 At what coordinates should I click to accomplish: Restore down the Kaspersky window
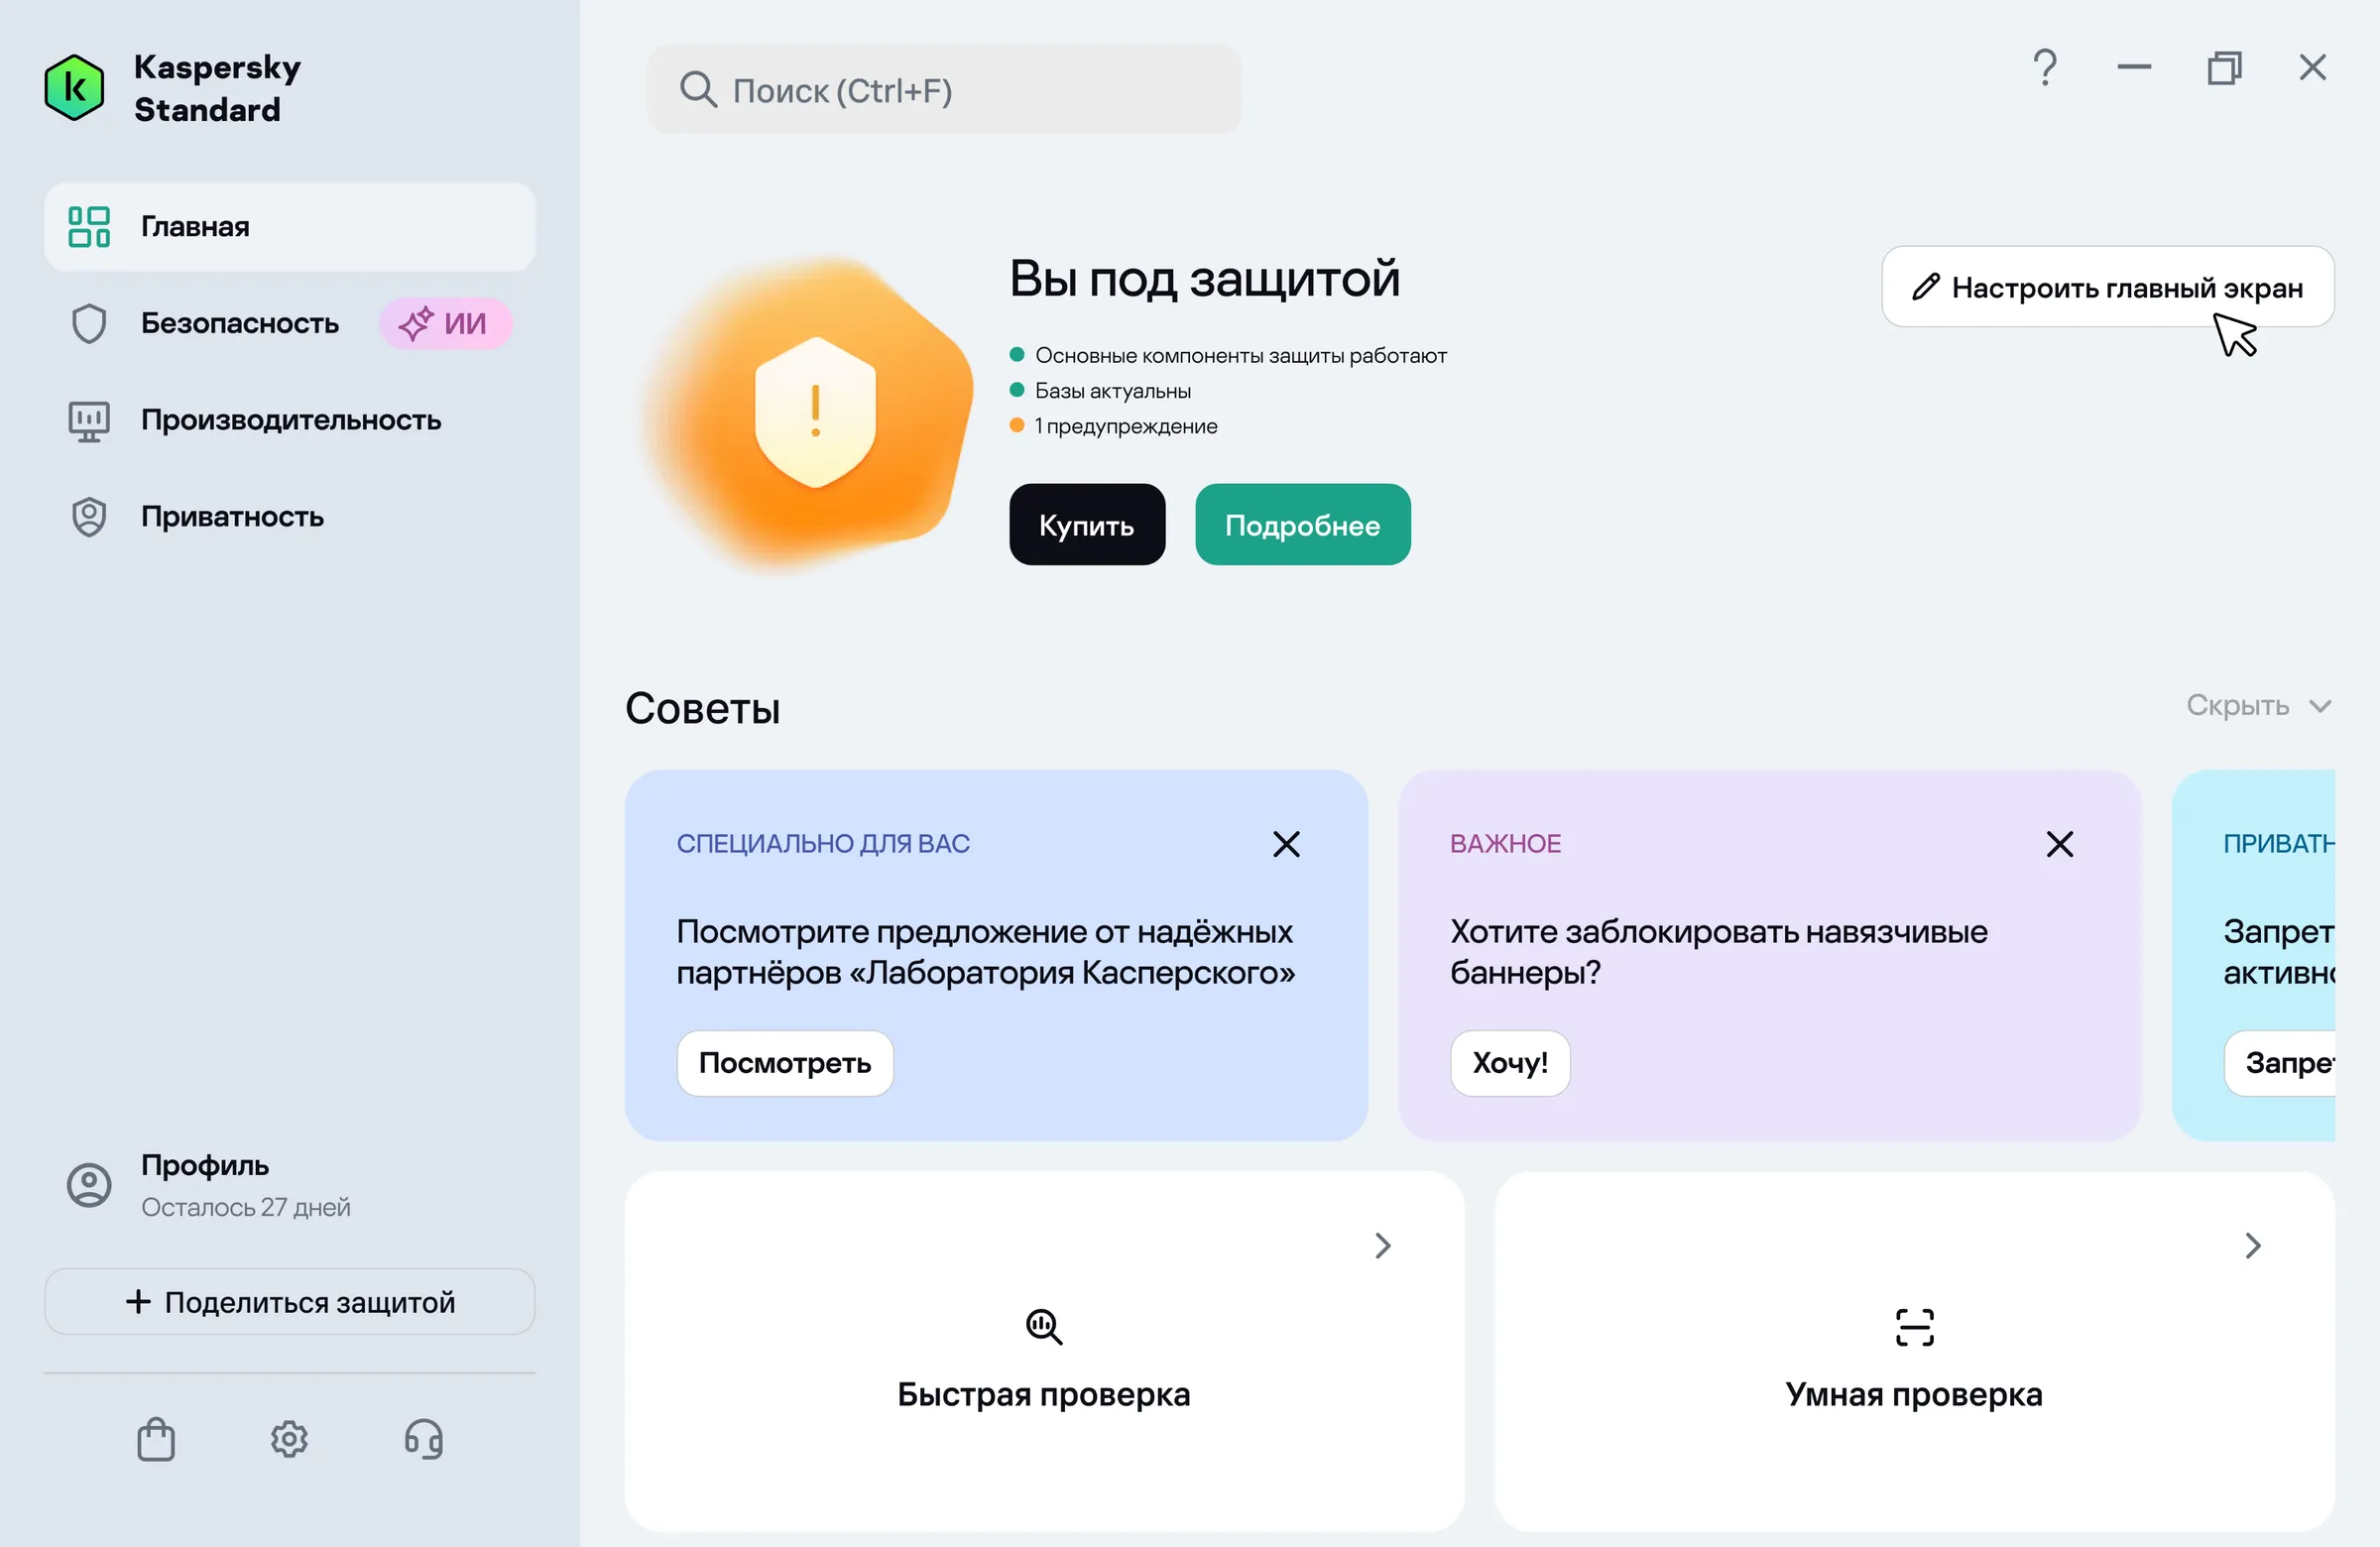tap(2224, 68)
